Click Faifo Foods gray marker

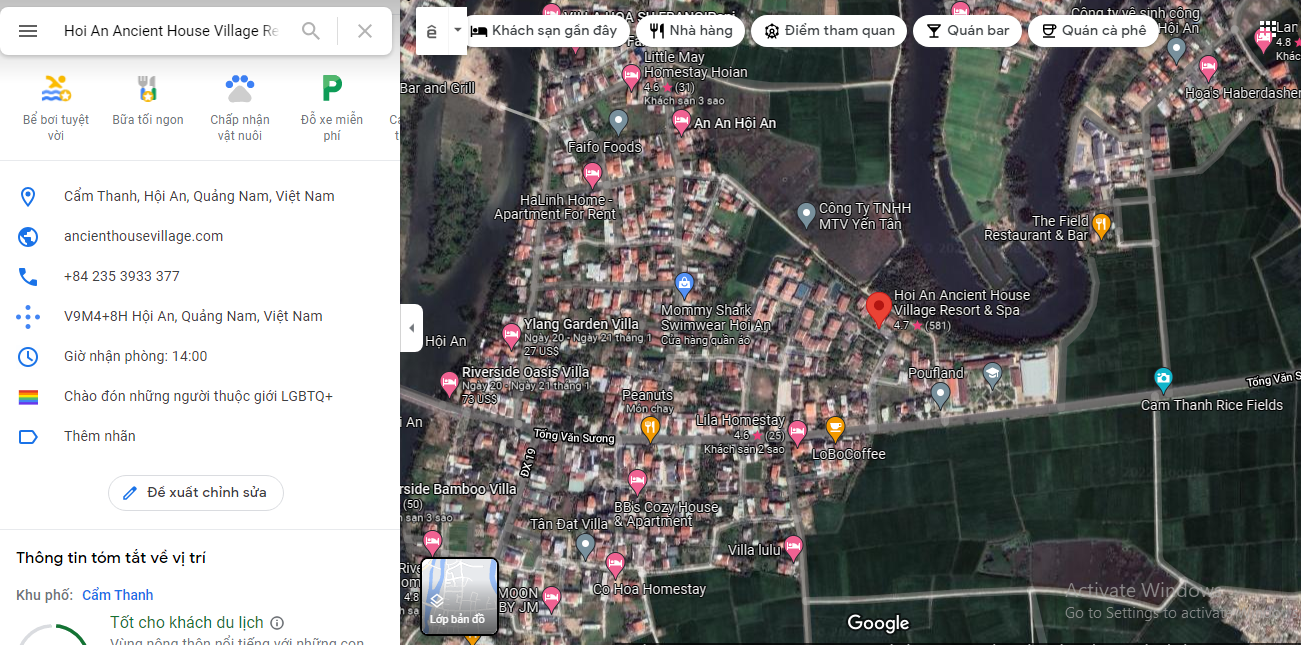pyautogui.click(x=618, y=123)
